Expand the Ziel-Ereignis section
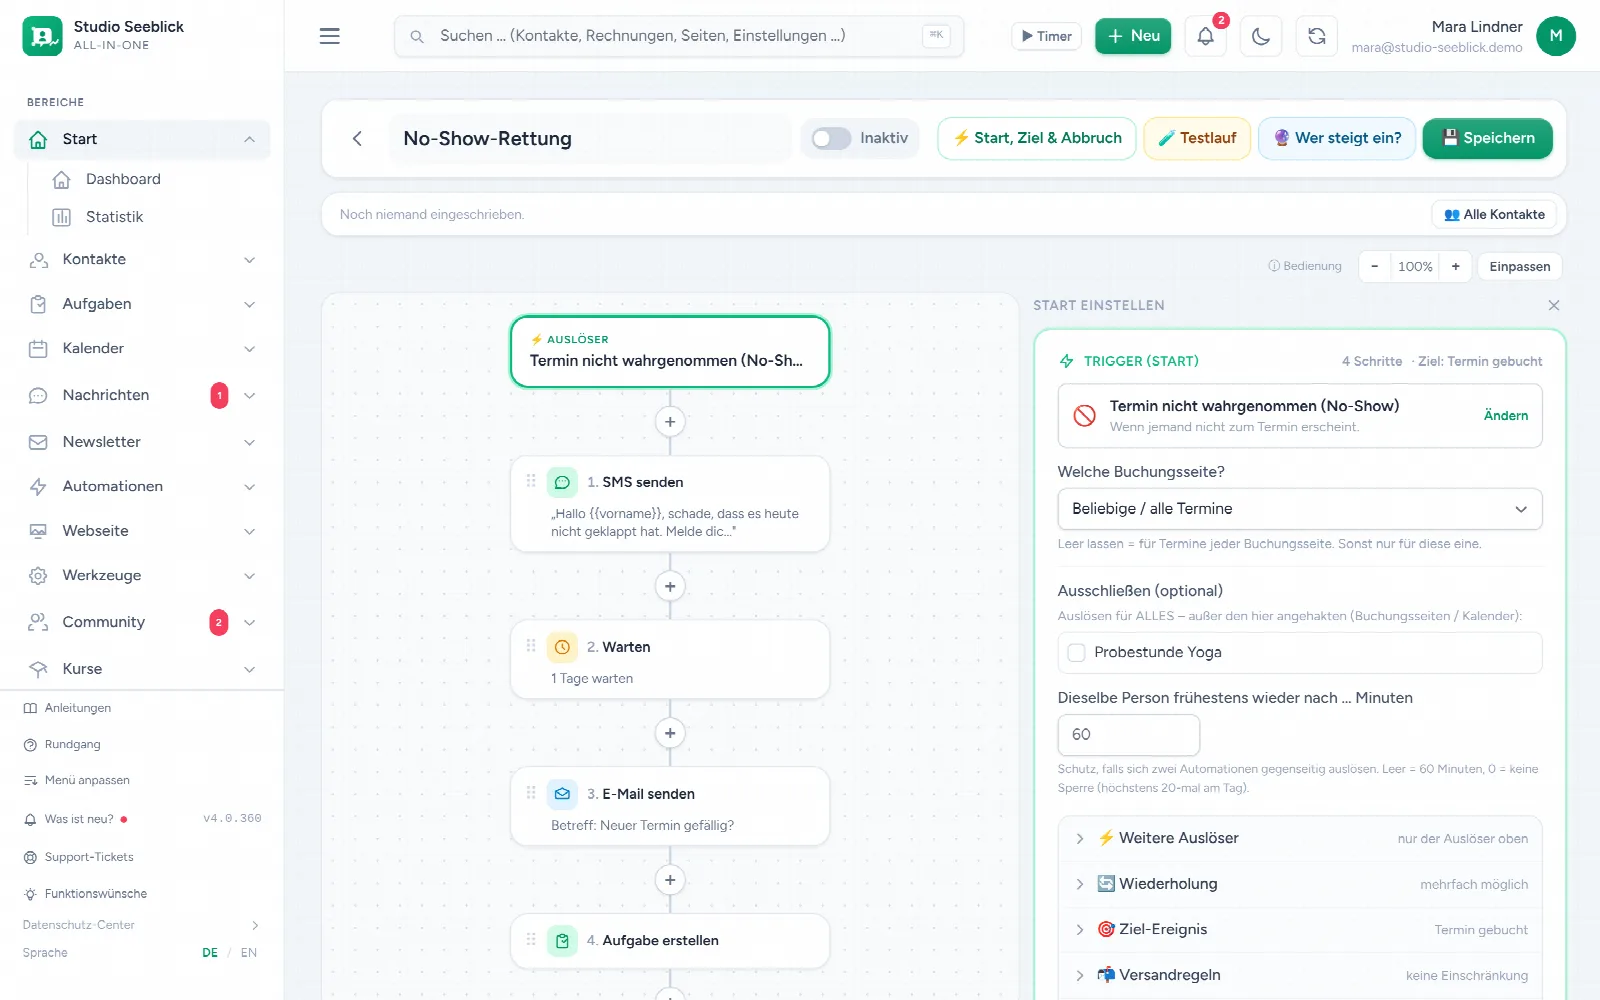Screen dimensions: 1600x1000 [x=1299, y=930]
